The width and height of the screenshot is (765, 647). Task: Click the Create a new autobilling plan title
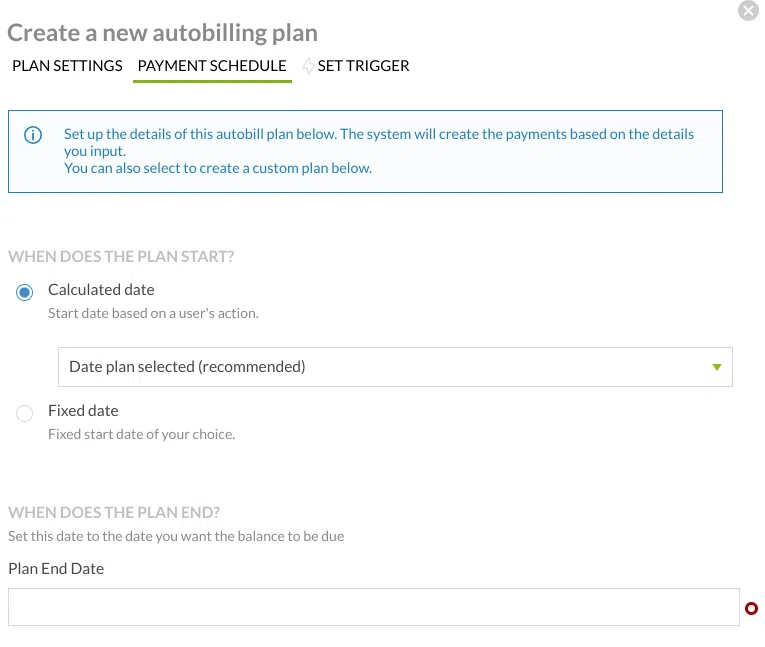point(162,33)
